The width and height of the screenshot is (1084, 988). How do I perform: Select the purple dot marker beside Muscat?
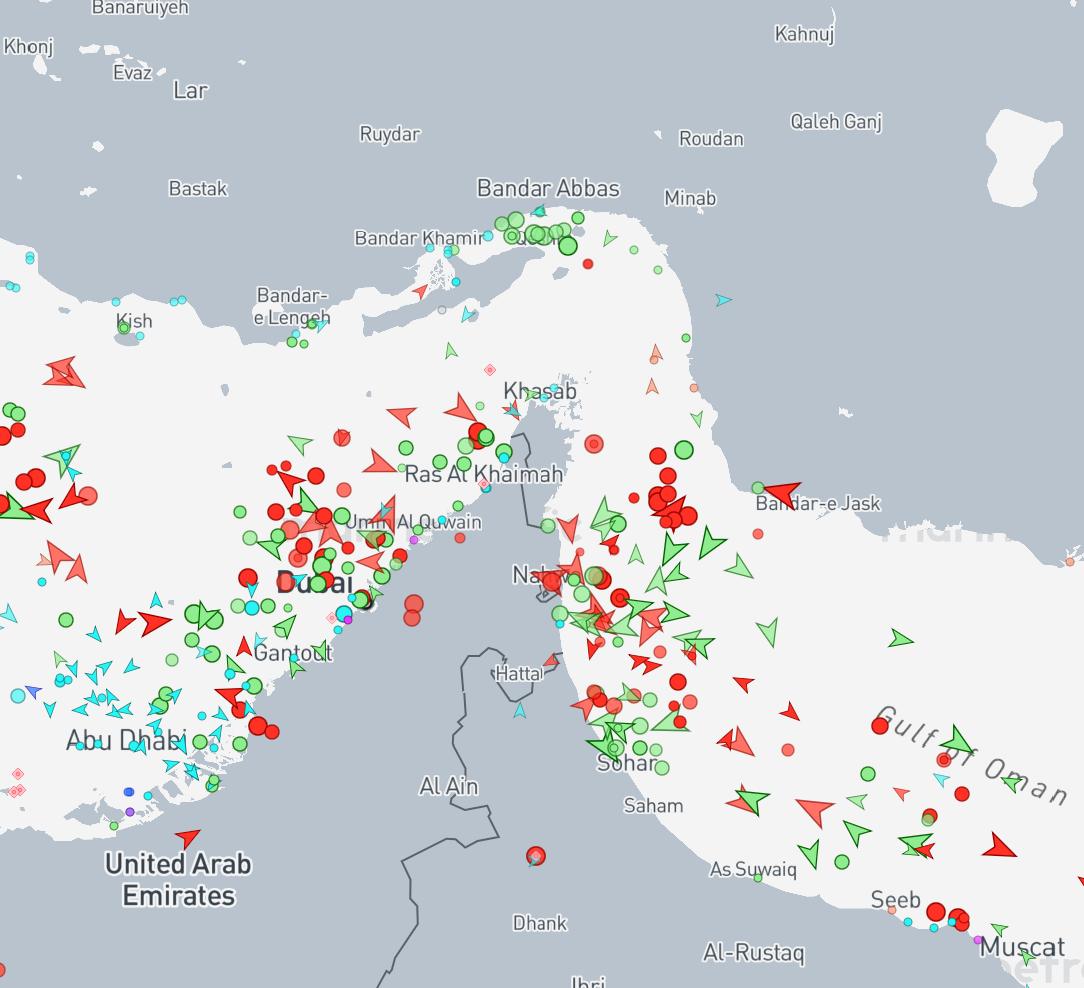click(978, 940)
